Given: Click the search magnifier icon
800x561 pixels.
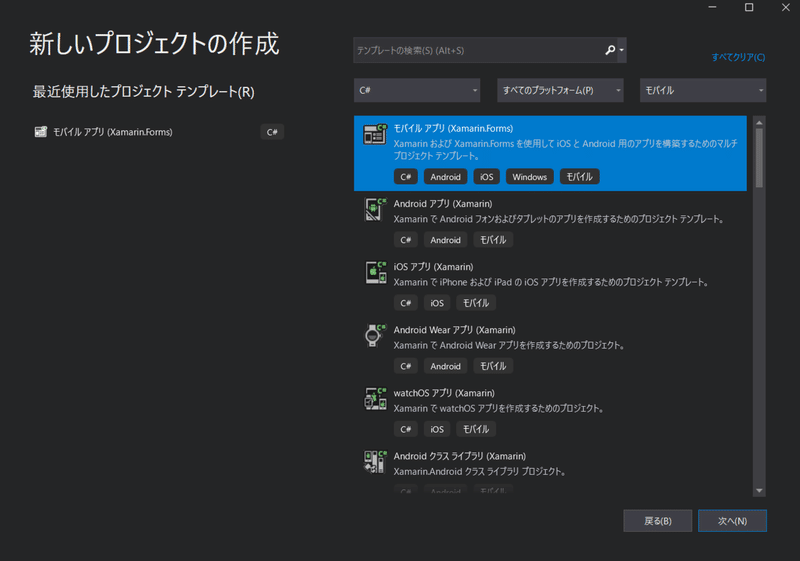Looking at the screenshot, I should pyautogui.click(x=610, y=50).
